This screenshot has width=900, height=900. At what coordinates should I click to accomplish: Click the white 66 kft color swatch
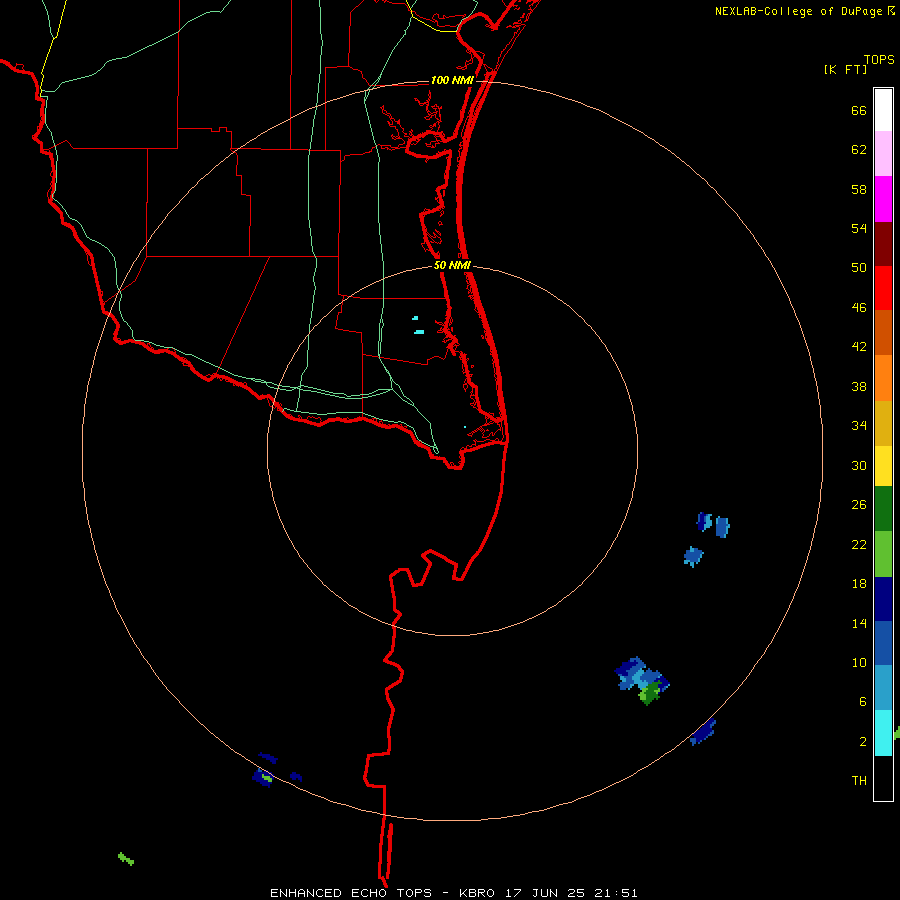[883, 110]
